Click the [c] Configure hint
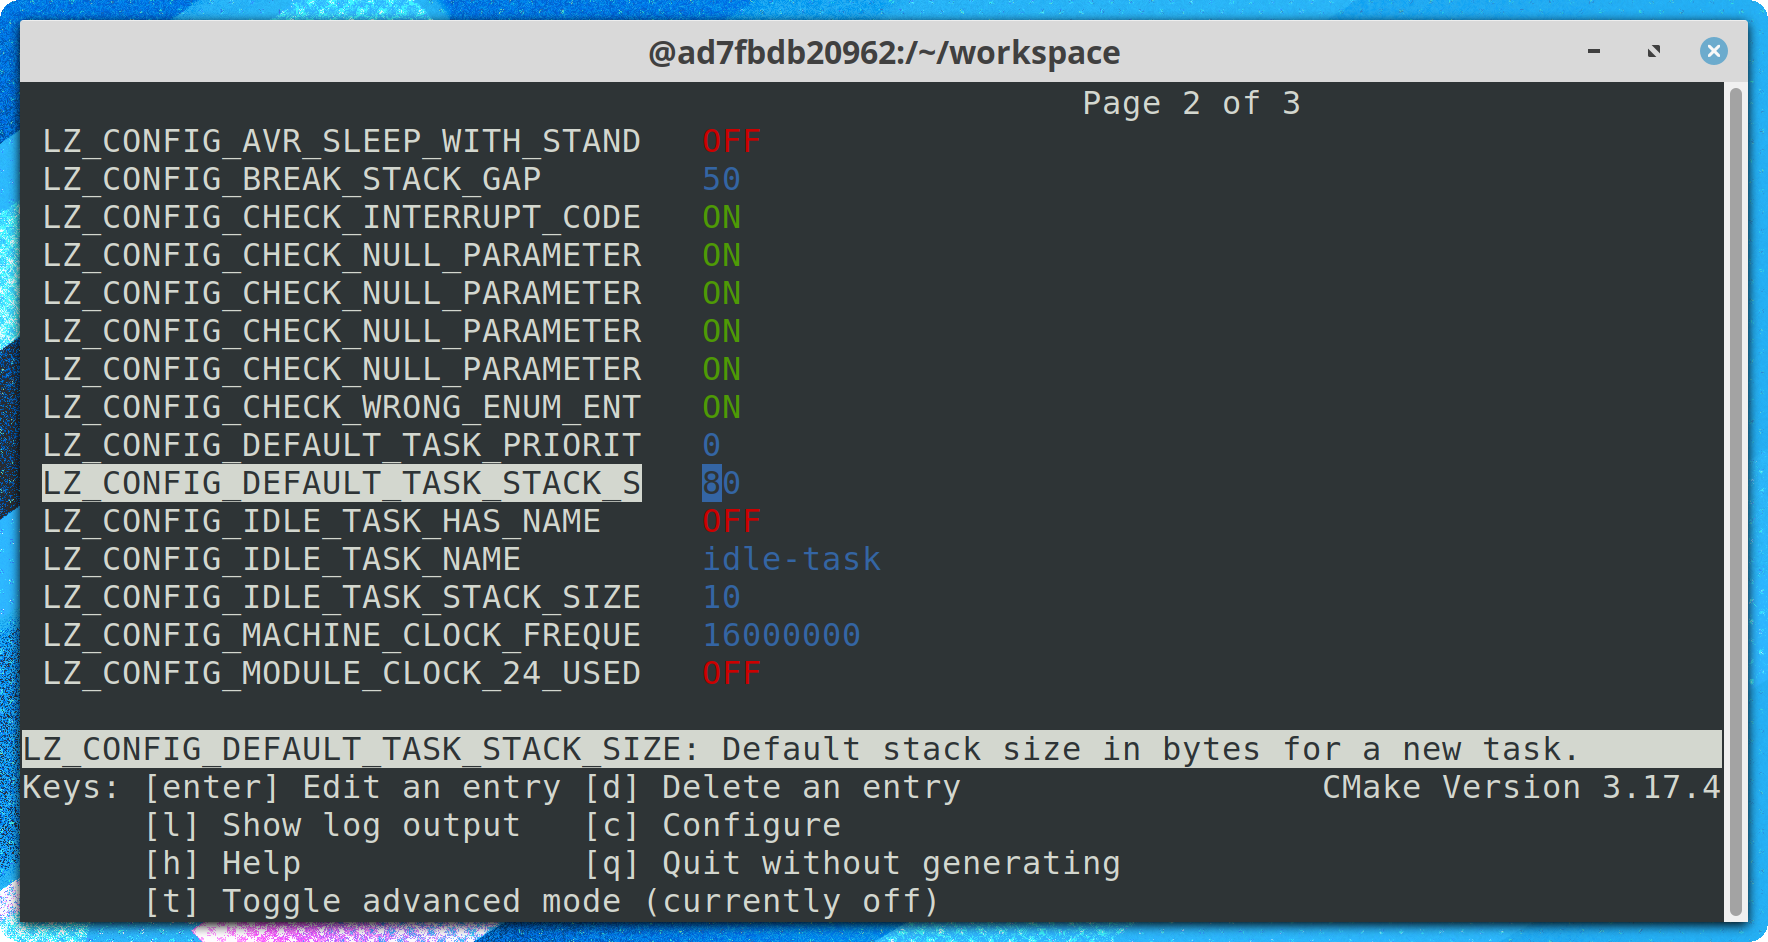 tap(713, 825)
